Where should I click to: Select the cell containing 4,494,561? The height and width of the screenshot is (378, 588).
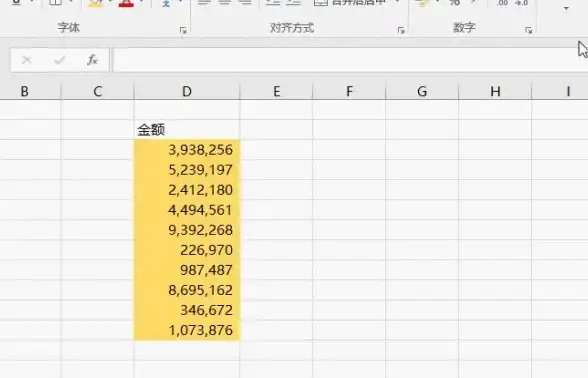(187, 210)
